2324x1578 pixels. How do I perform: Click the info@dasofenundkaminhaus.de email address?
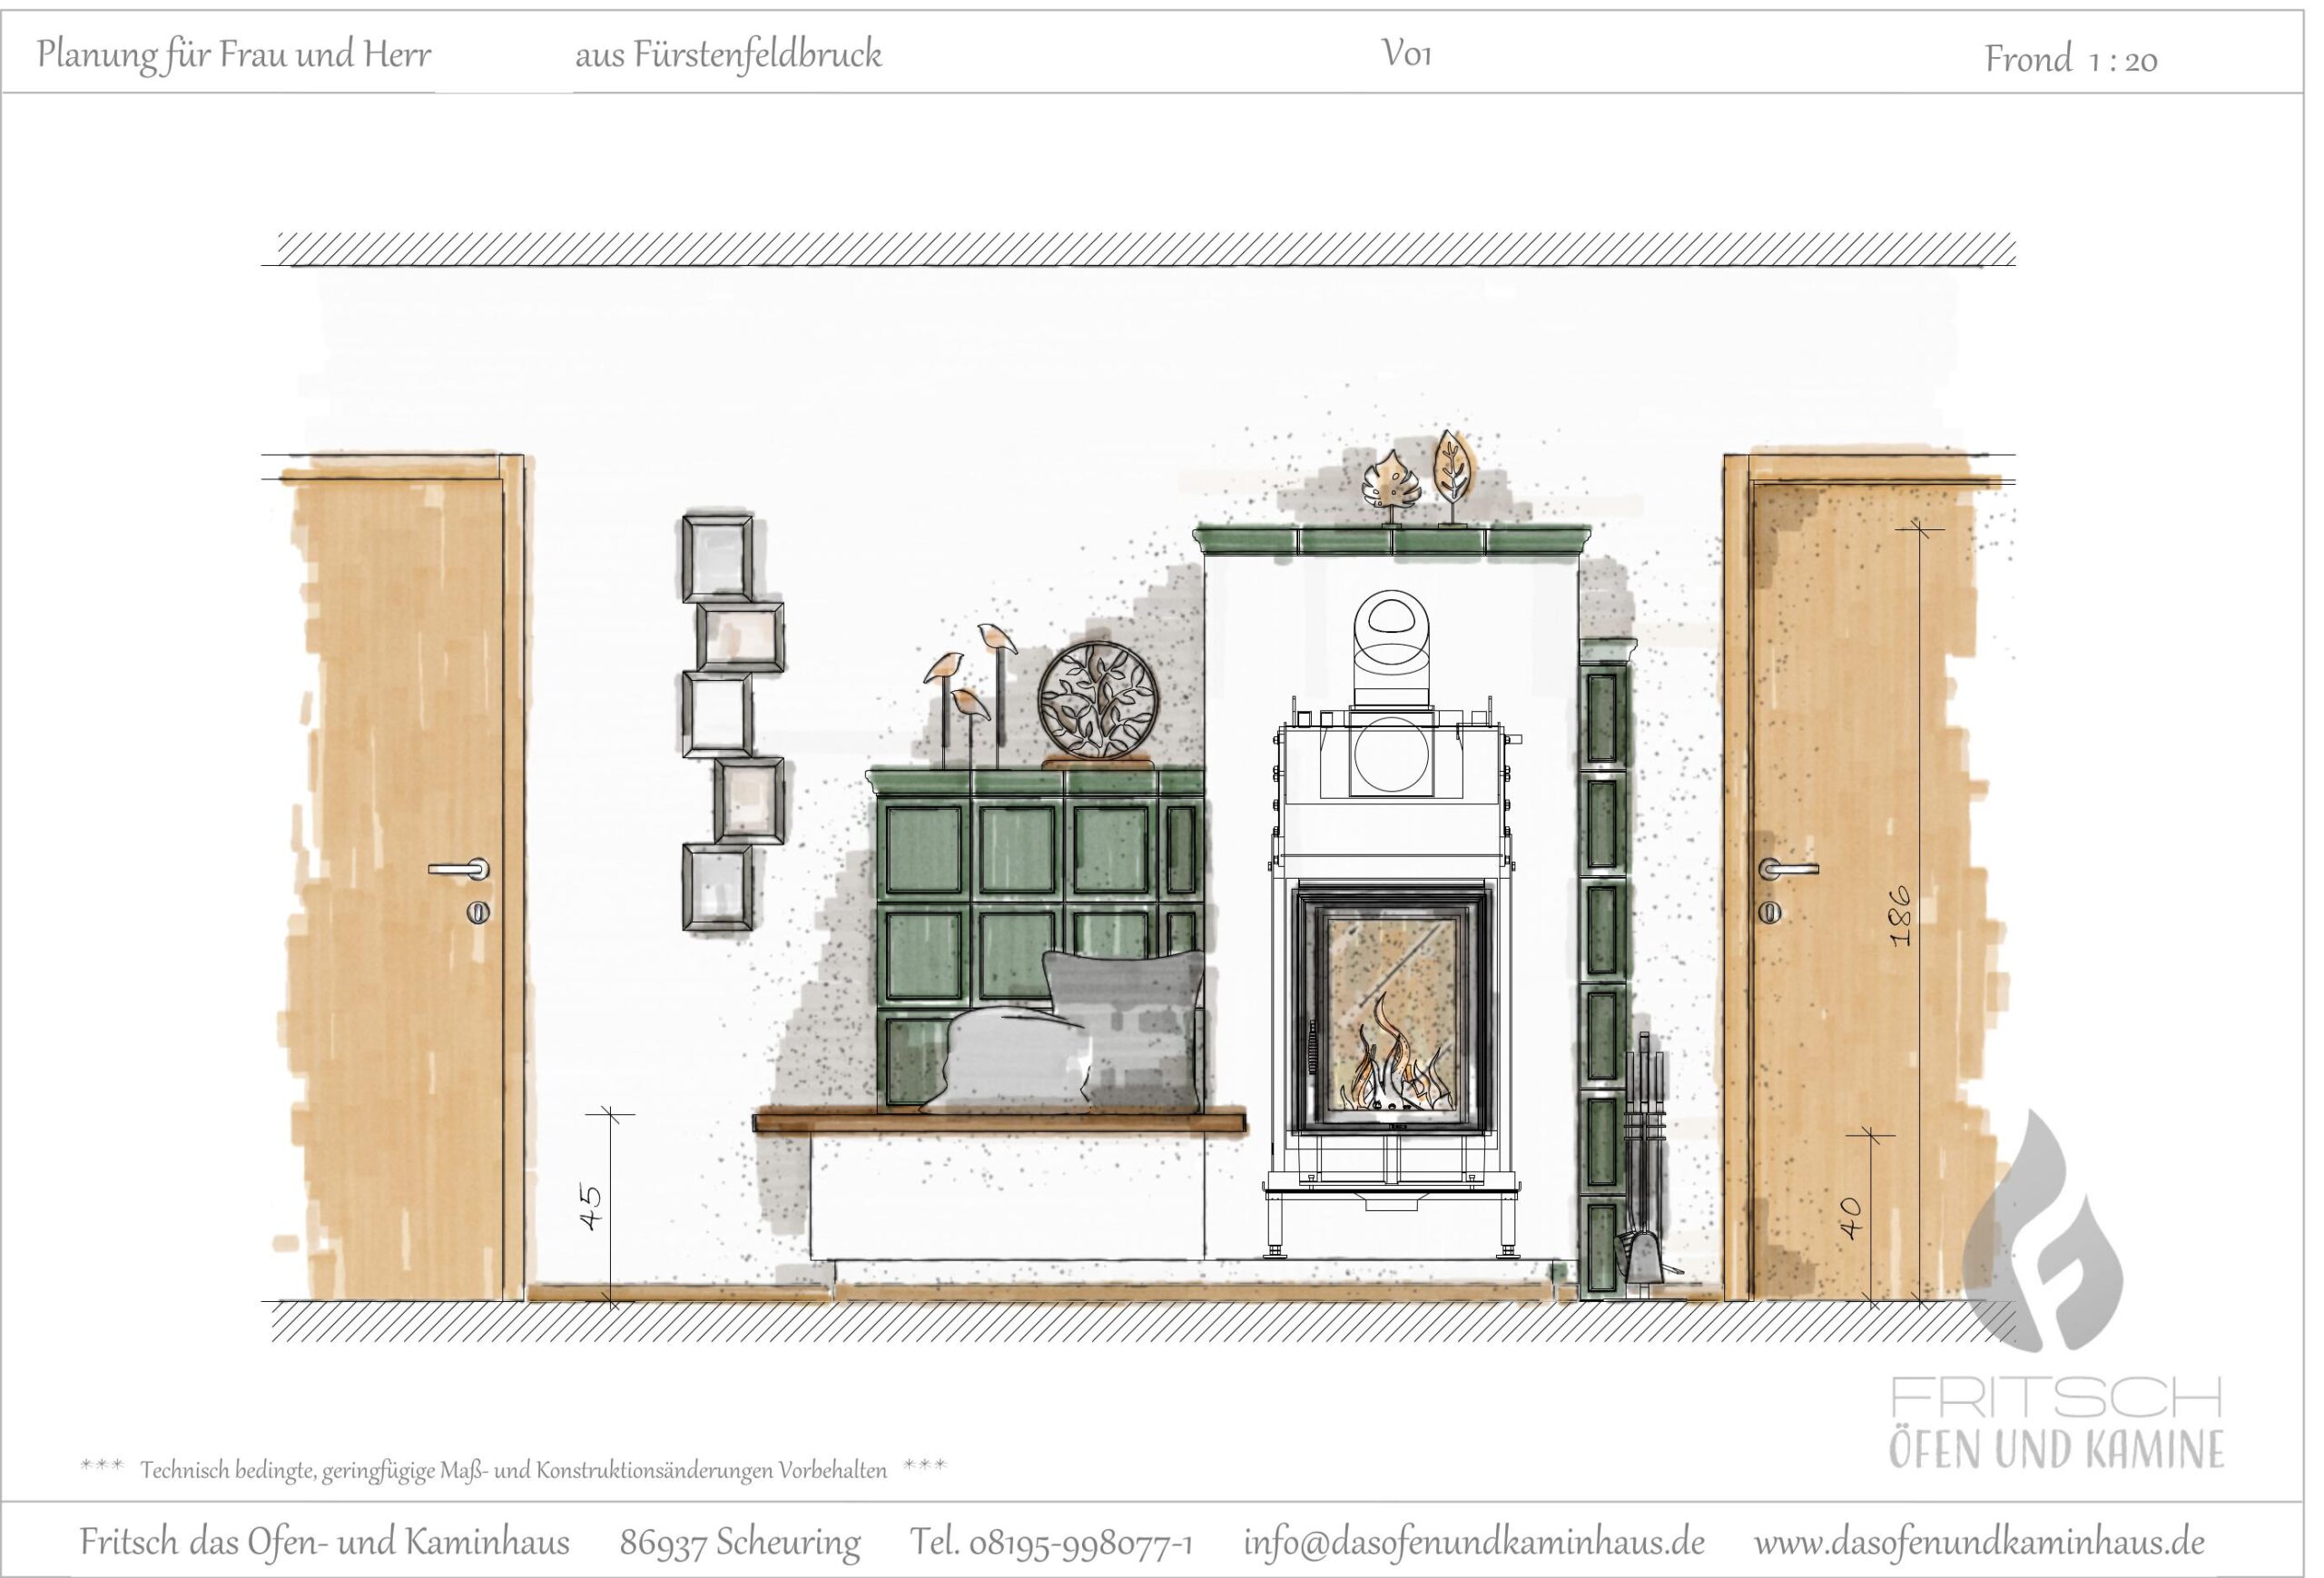click(x=1474, y=1541)
